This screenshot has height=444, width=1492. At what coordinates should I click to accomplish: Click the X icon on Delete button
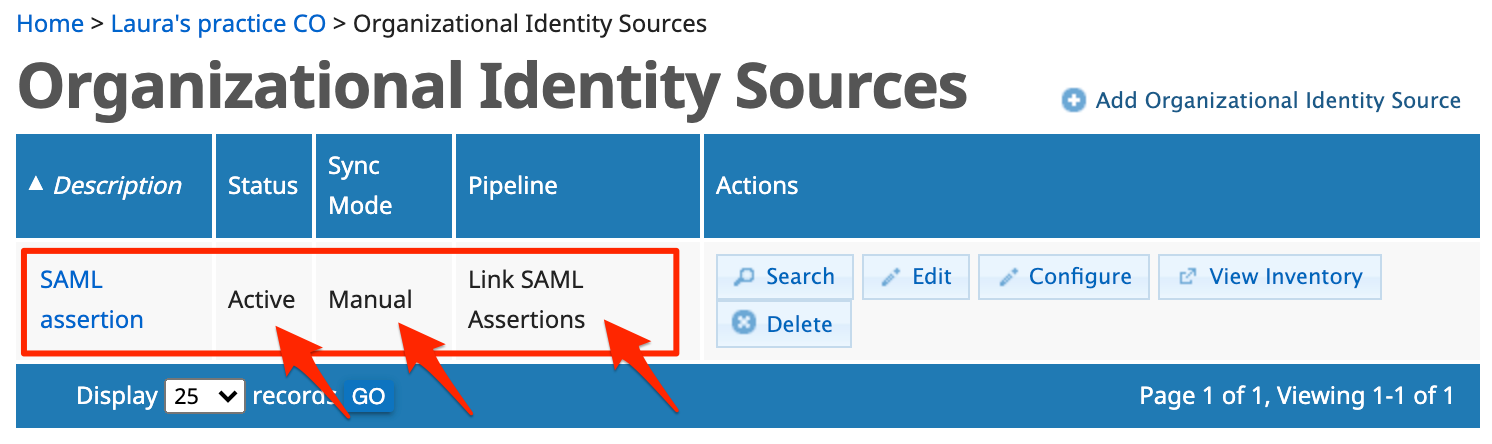744,324
